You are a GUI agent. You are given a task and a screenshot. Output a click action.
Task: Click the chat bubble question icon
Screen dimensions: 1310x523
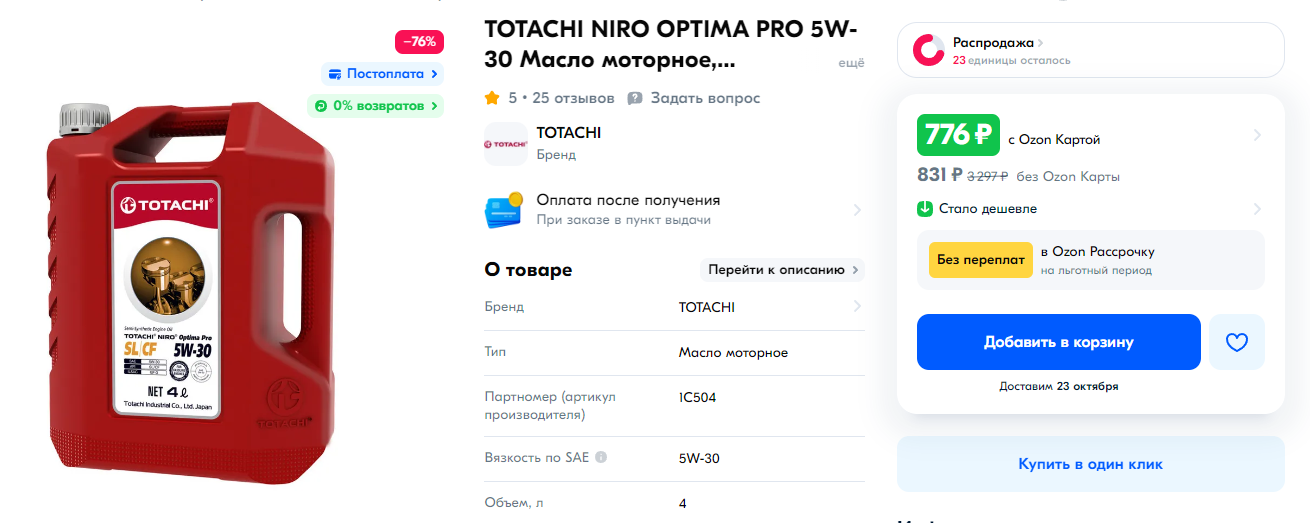click(x=635, y=98)
